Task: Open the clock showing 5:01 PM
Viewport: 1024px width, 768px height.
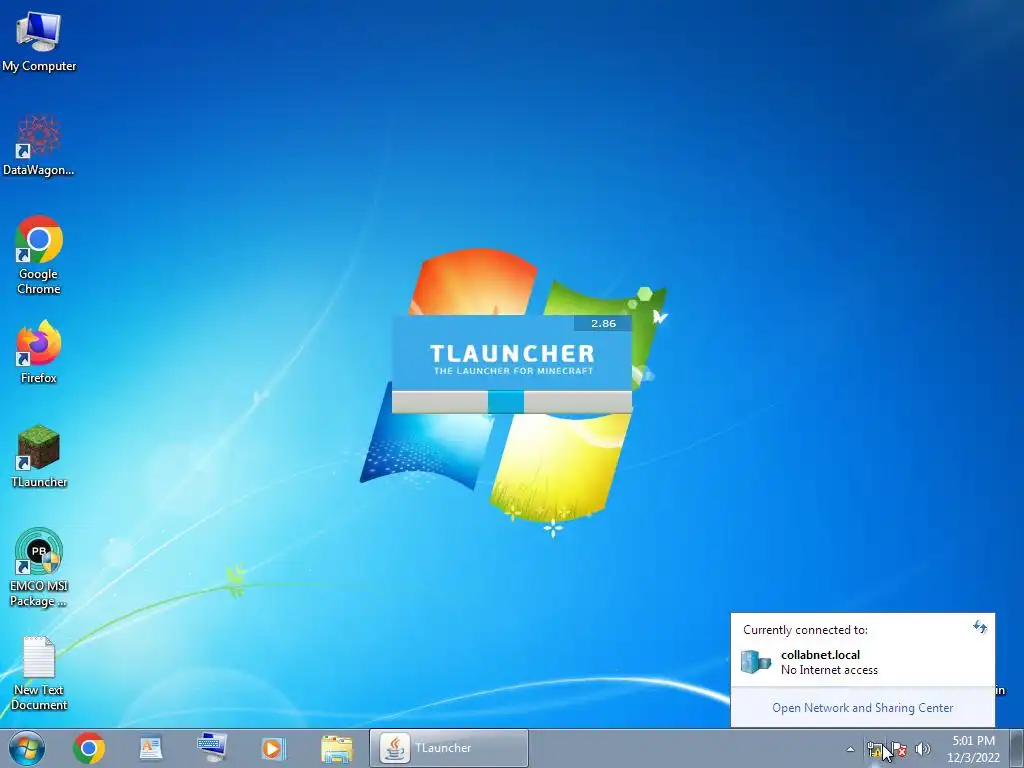Action: [x=973, y=749]
